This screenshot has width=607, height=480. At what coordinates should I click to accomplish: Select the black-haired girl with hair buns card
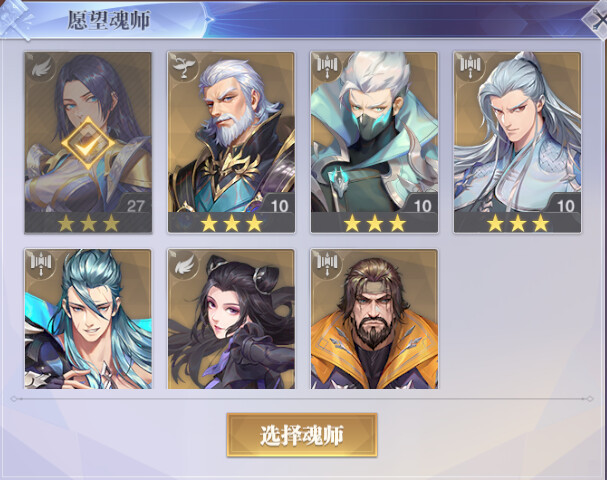pos(231,319)
